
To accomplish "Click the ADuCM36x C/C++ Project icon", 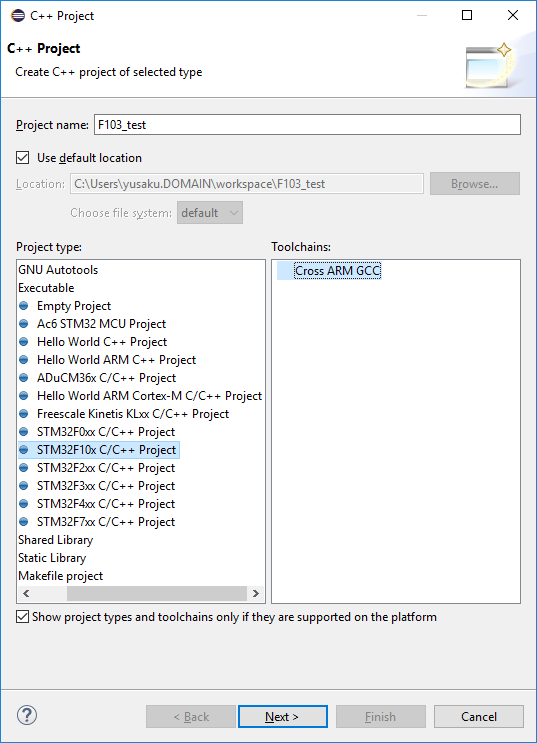I will pyautogui.click(x=24, y=378).
